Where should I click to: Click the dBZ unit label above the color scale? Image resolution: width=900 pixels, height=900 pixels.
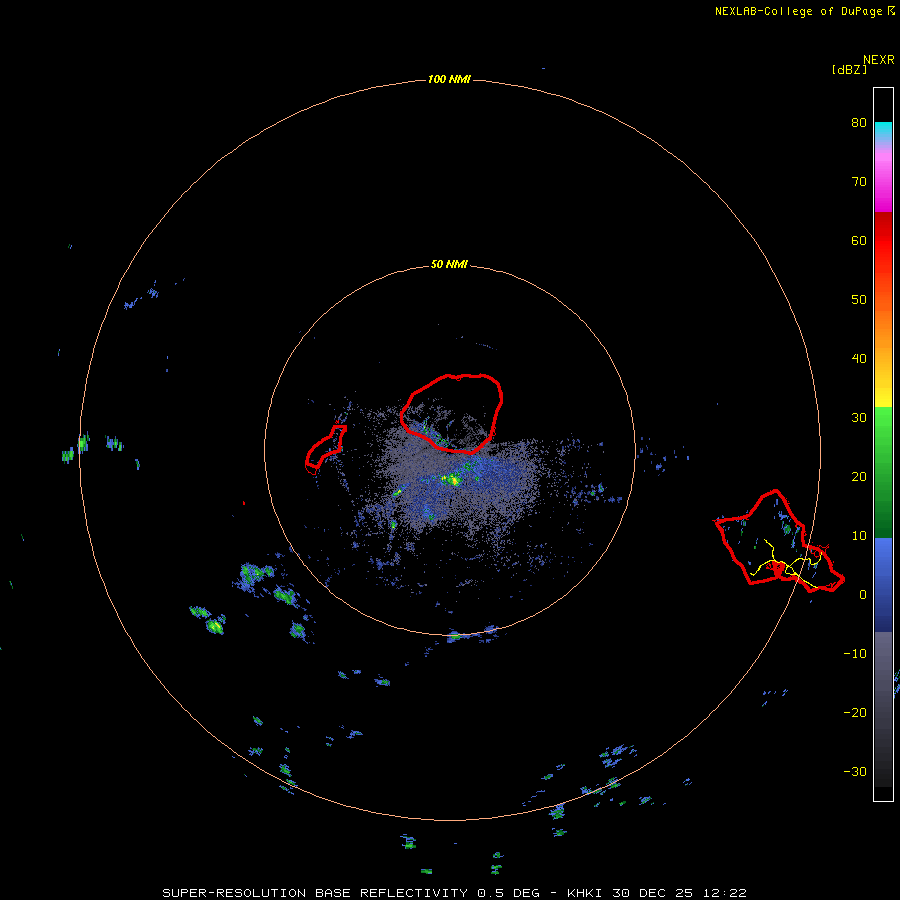(x=849, y=70)
